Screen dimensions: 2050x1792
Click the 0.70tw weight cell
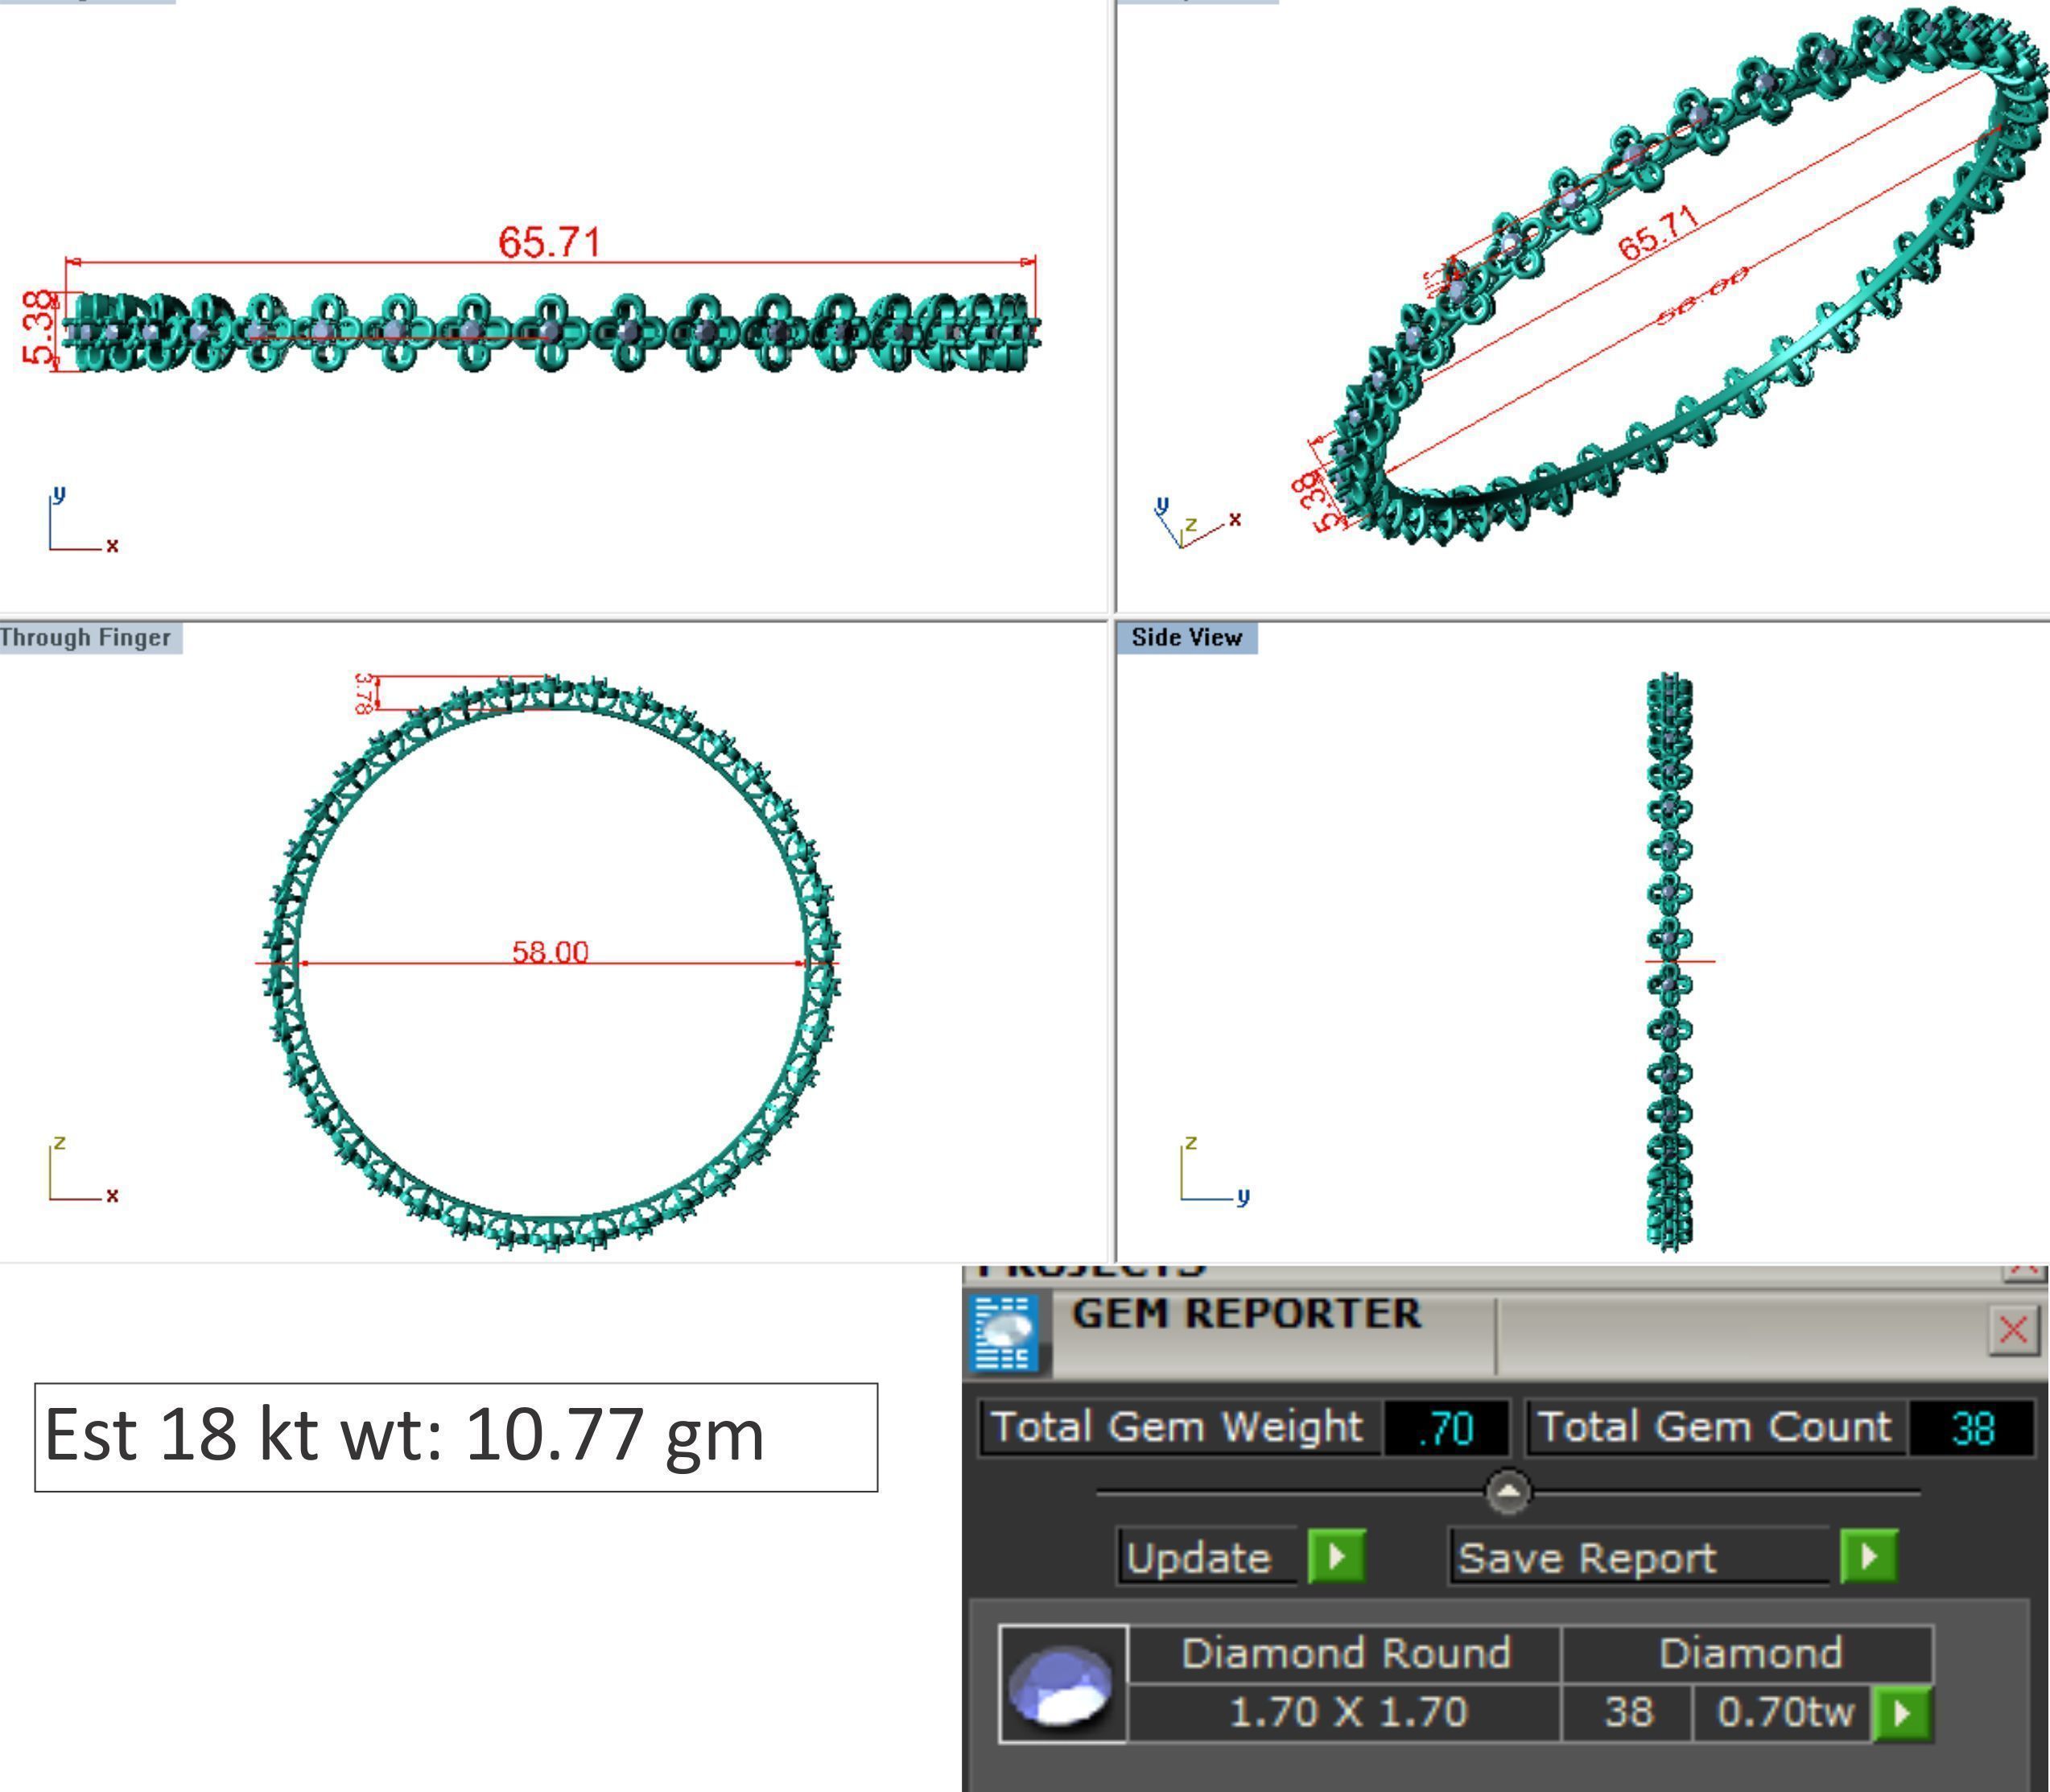coord(1783,1712)
